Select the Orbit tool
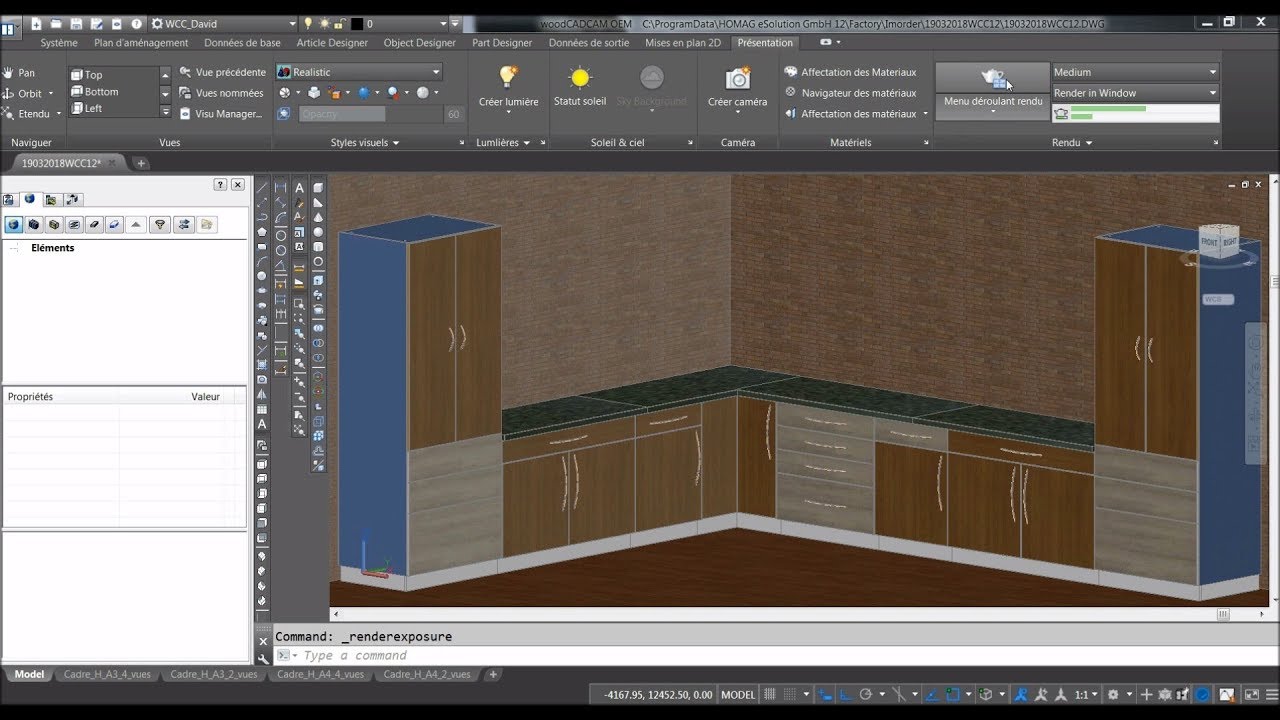1280x720 pixels. tap(22, 94)
